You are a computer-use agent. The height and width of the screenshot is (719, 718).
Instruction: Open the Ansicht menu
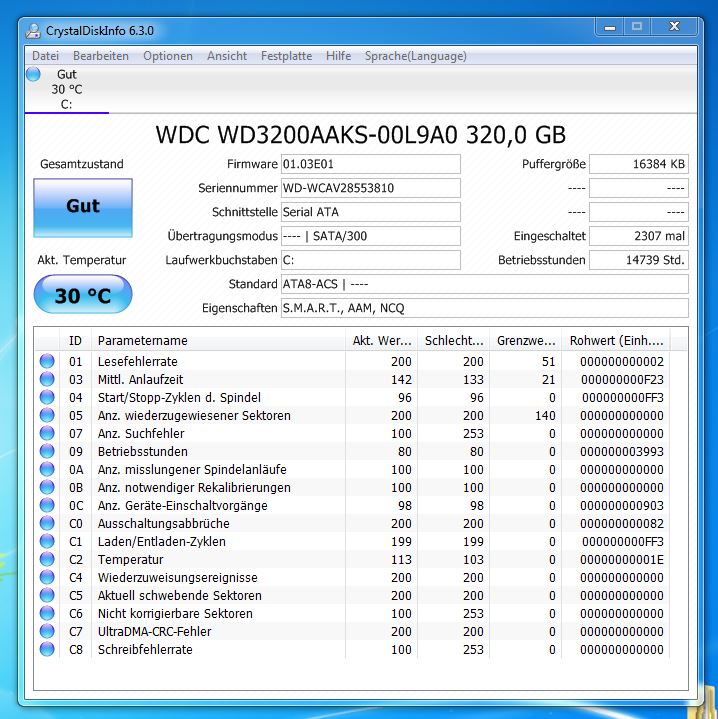point(227,56)
